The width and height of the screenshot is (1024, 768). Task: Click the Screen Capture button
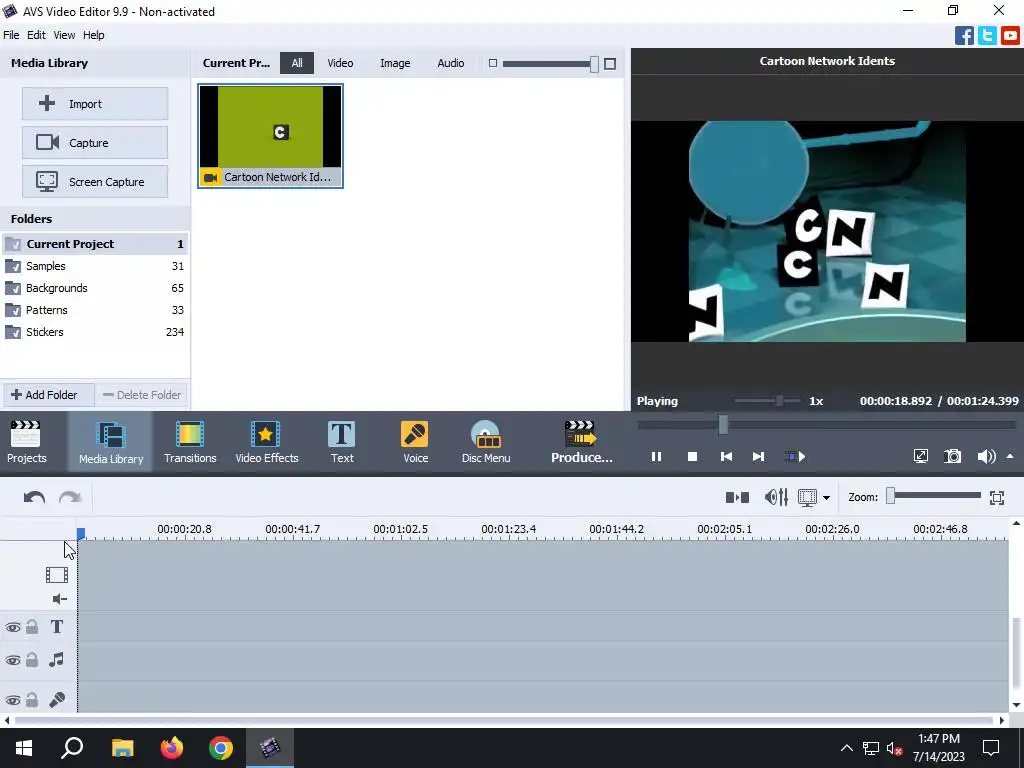(95, 182)
